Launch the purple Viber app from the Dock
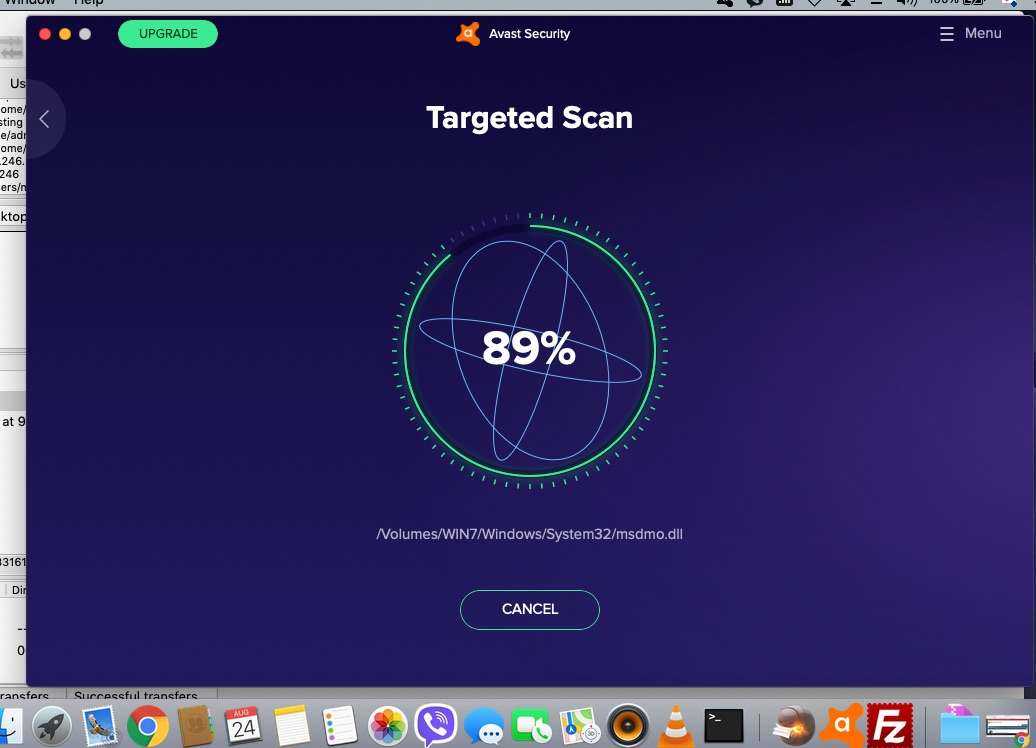The height and width of the screenshot is (748, 1036). [435, 726]
